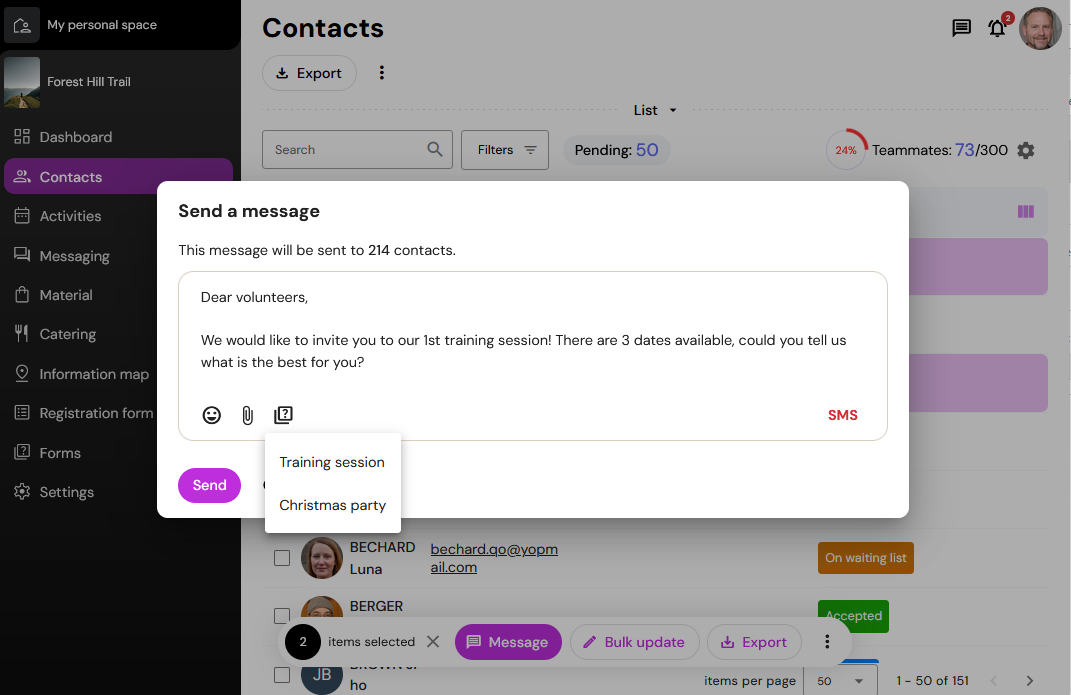Open teammates settings gear icon

click(1026, 150)
